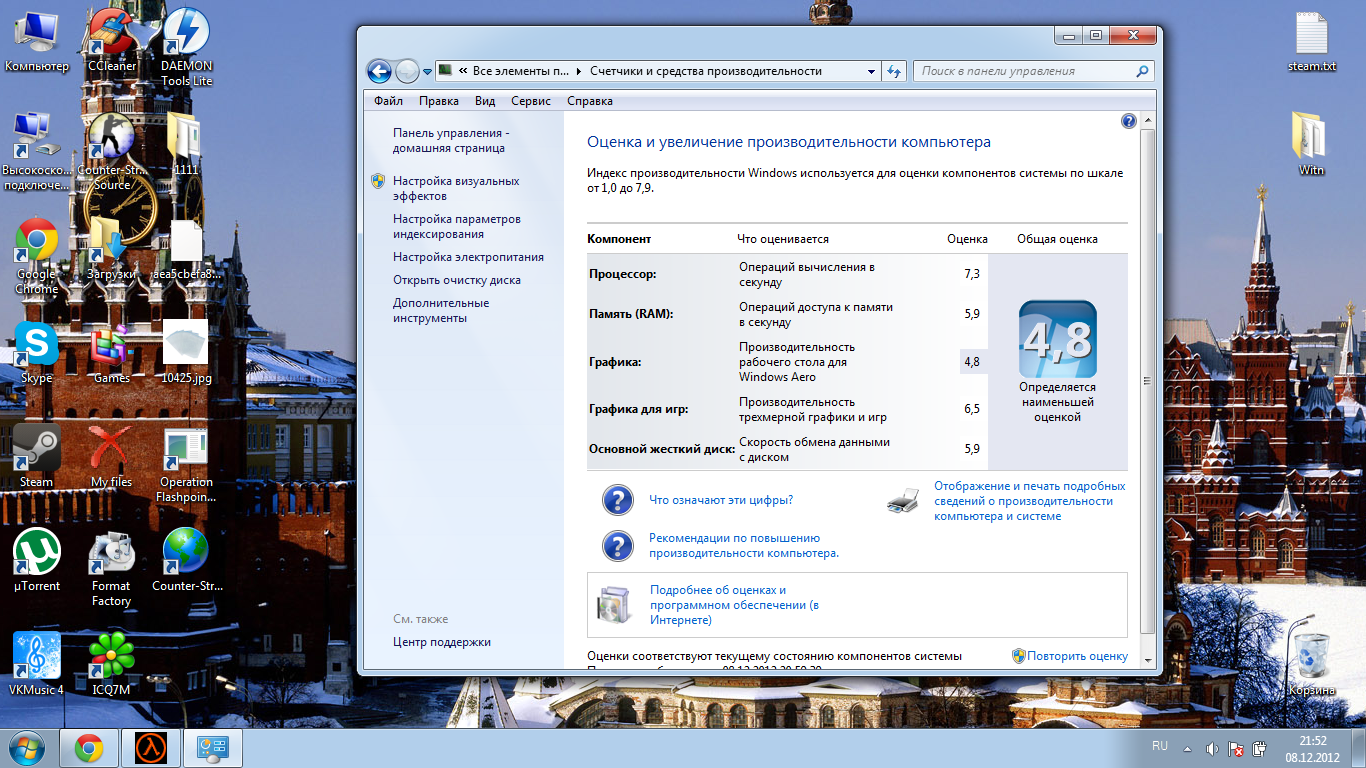Launch Steam desktop shortcut

click(x=37, y=456)
